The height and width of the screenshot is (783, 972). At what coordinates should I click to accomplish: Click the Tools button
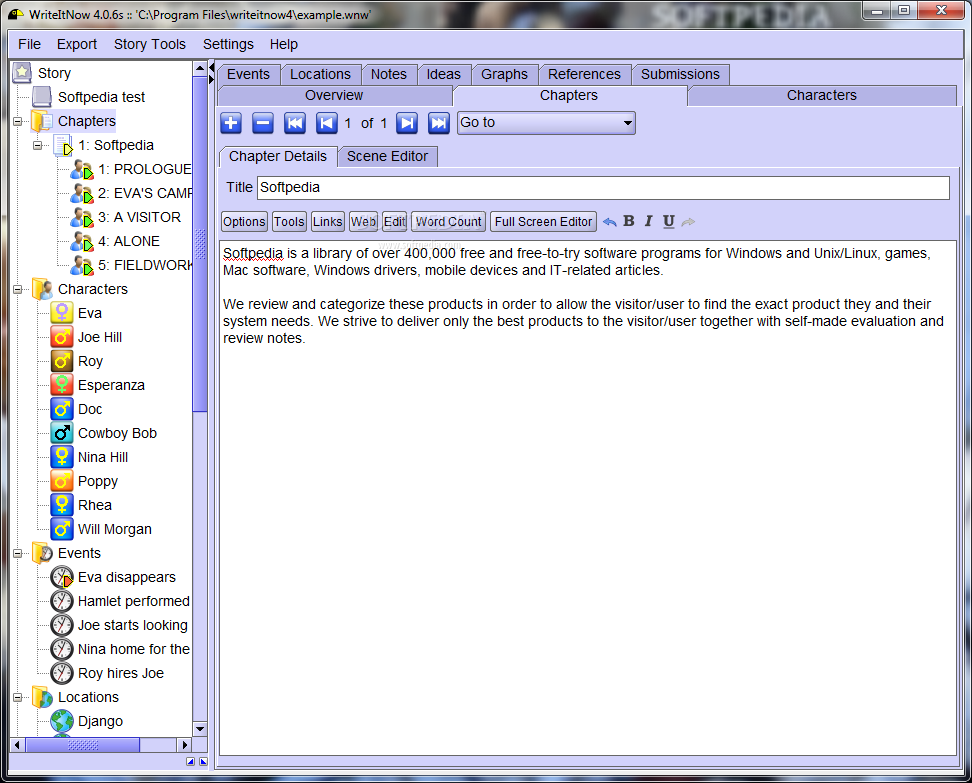tap(289, 222)
